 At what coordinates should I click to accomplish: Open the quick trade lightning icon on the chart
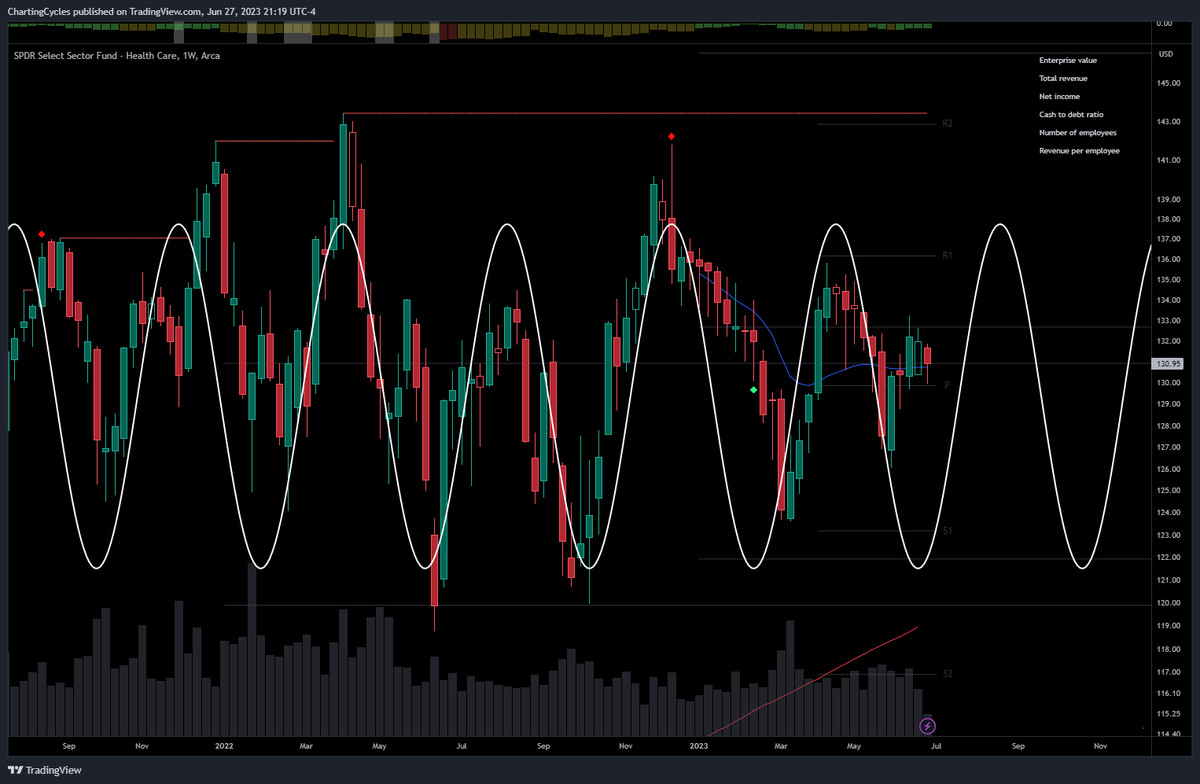point(928,726)
